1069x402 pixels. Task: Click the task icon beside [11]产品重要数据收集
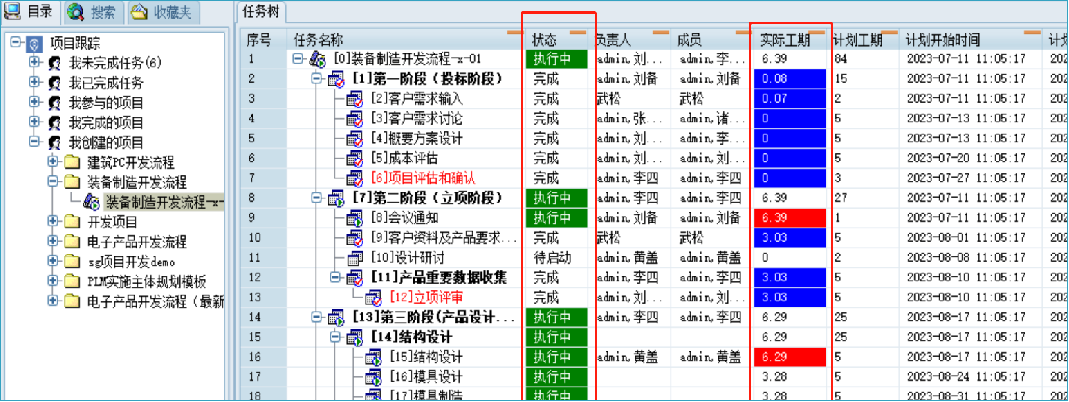click(x=355, y=278)
